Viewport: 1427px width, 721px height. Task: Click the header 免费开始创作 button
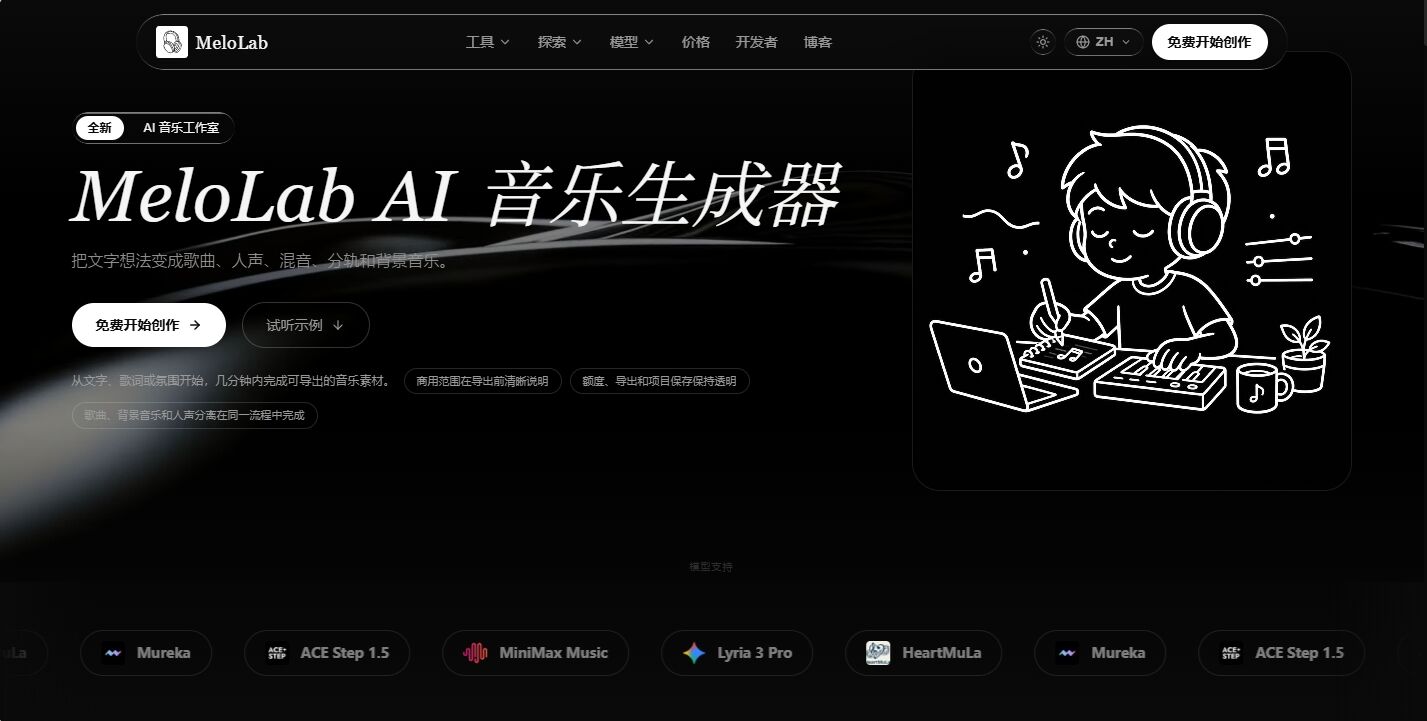point(1209,42)
